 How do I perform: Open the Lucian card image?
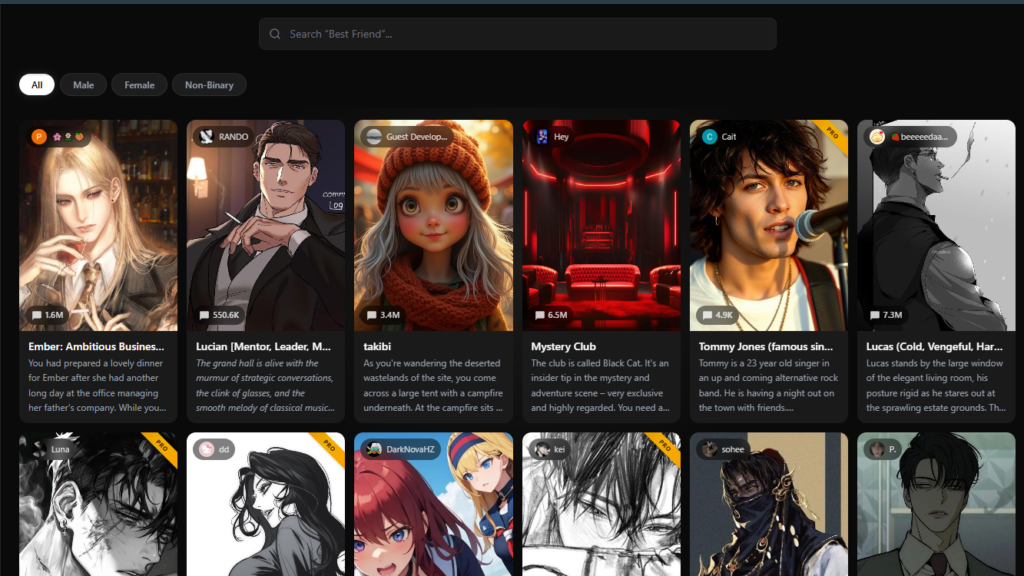(x=266, y=225)
